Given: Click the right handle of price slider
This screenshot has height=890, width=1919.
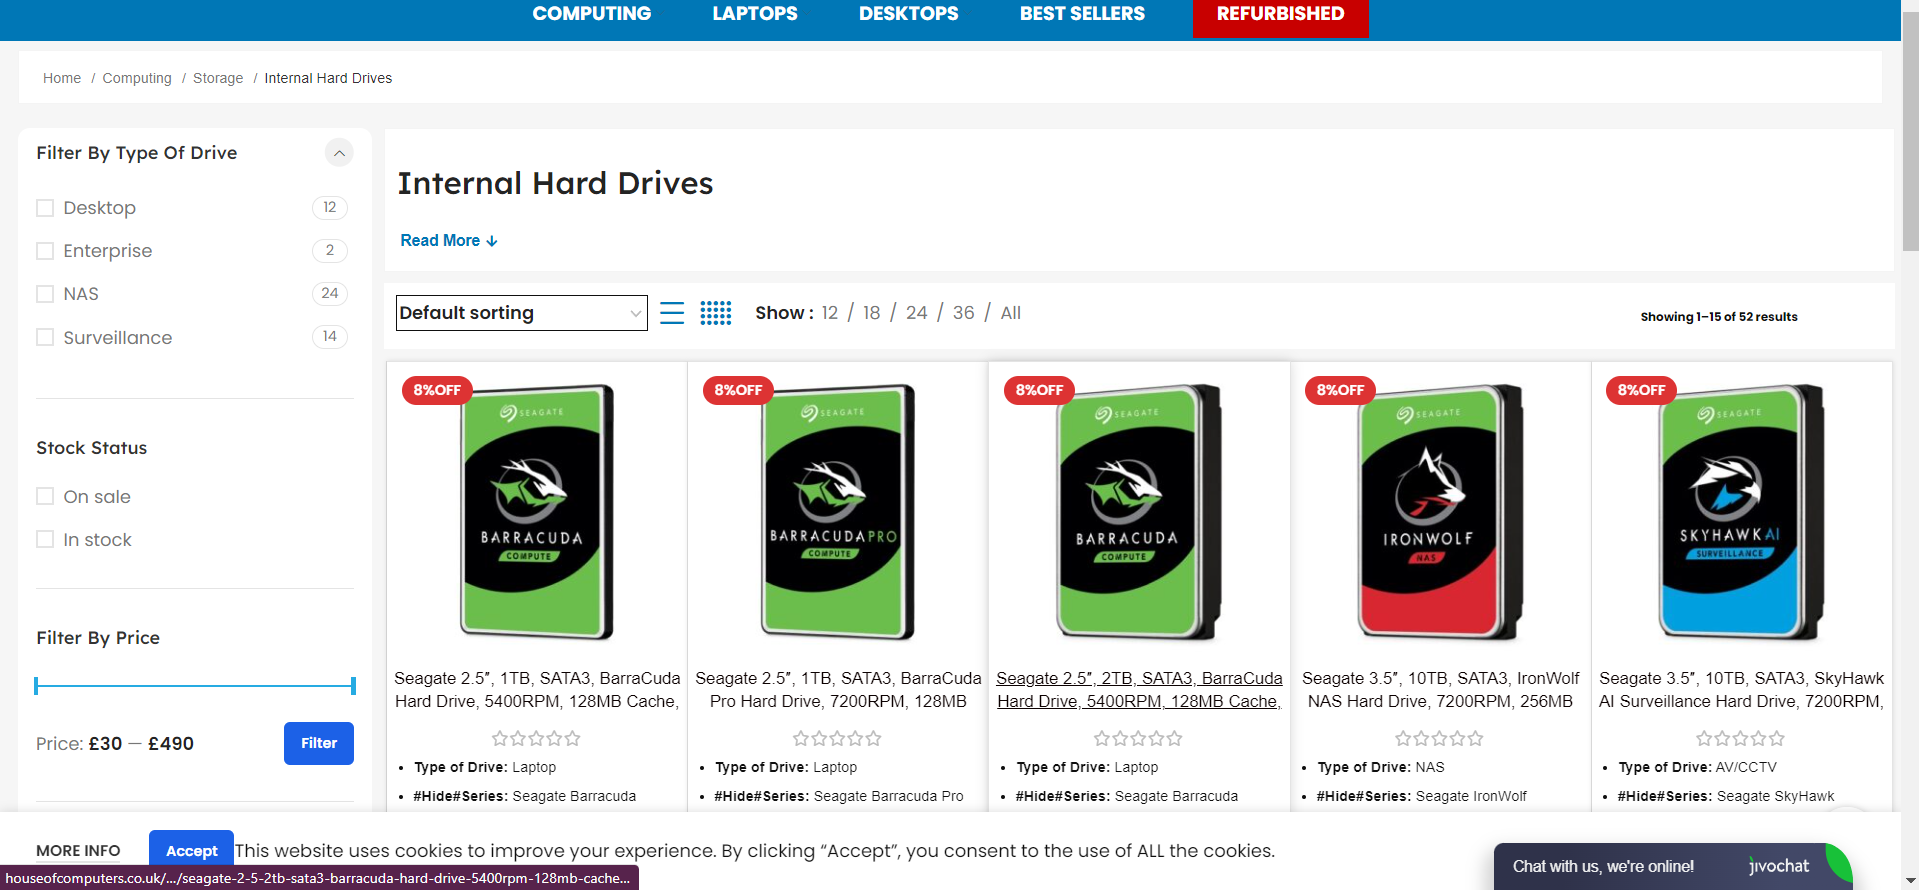Looking at the screenshot, I should (353, 686).
